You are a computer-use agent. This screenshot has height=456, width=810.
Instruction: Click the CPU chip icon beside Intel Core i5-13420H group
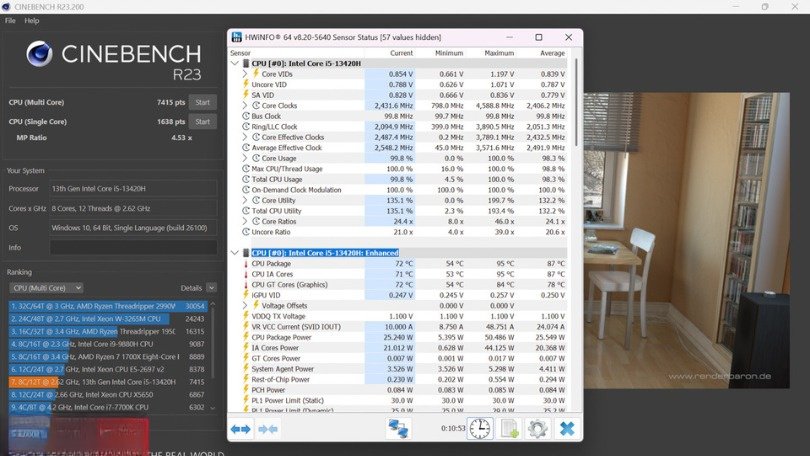246,64
